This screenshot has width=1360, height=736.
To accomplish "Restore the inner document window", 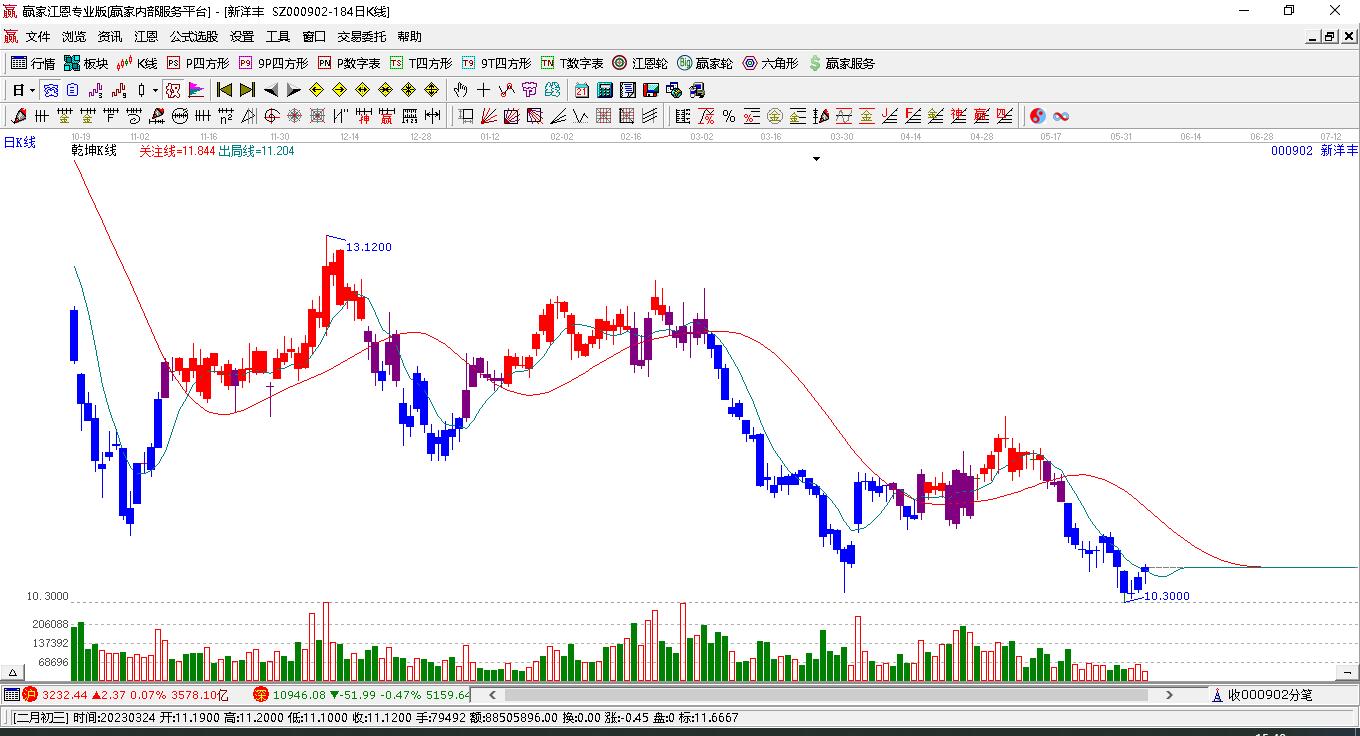I will click(1329, 37).
